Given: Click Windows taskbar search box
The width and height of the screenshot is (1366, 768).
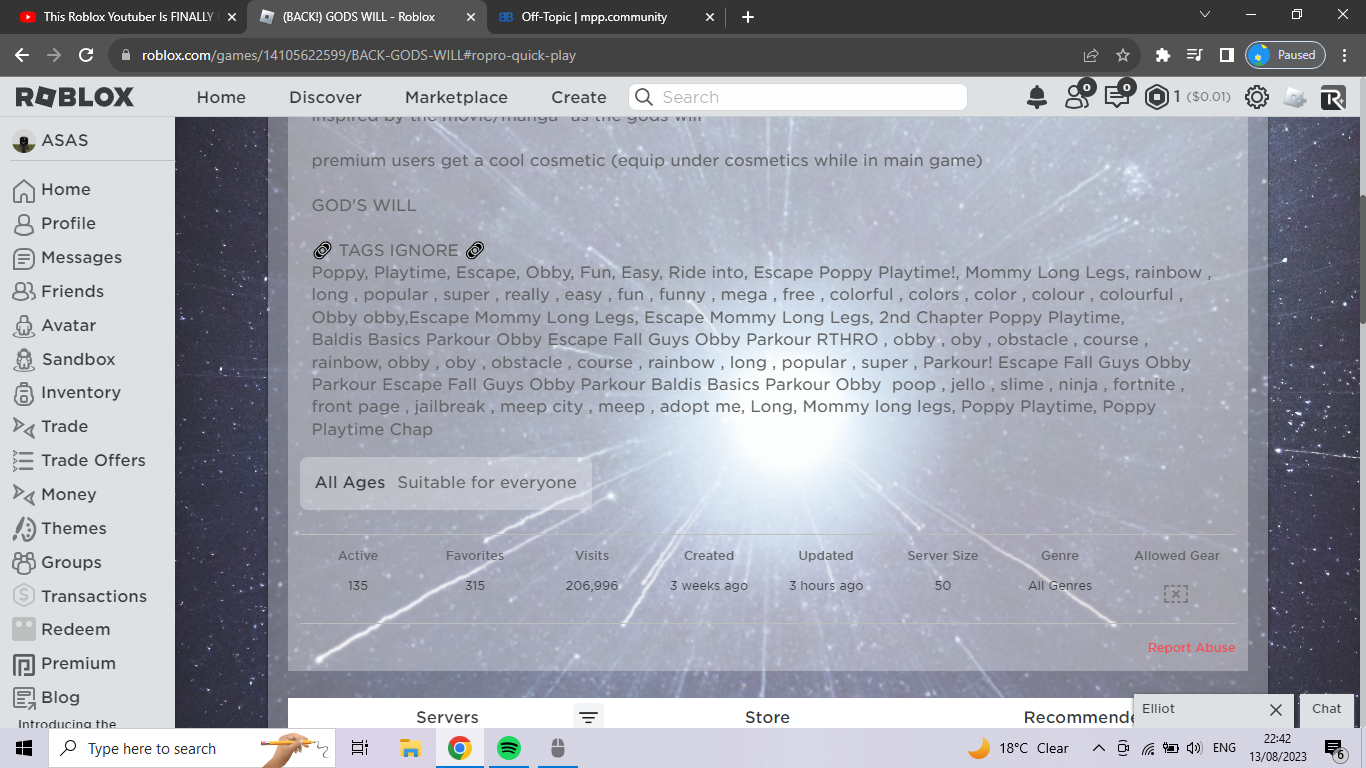Looking at the screenshot, I should 192,748.
